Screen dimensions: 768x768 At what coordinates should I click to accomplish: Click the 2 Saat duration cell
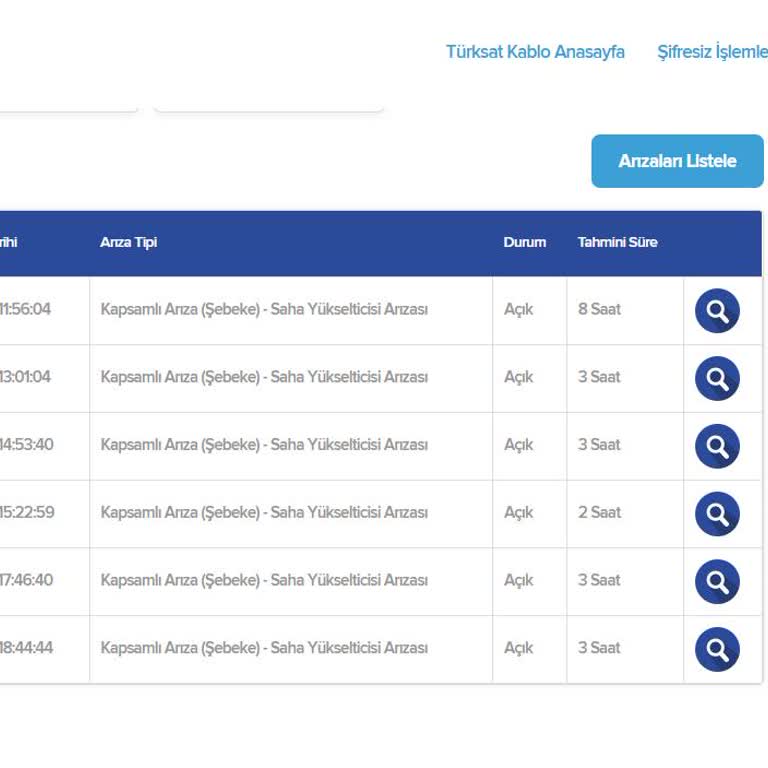coord(599,513)
